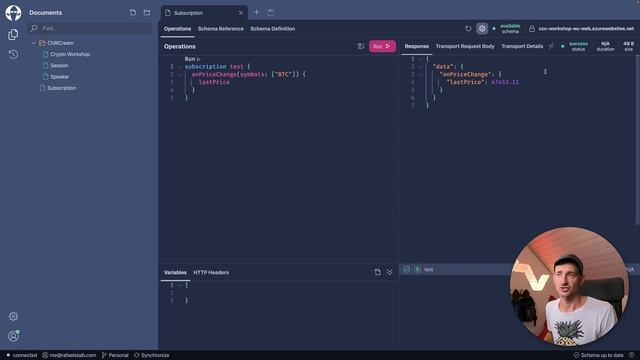Open the Subscription document in tree
The width and height of the screenshot is (640, 360).
[x=62, y=88]
